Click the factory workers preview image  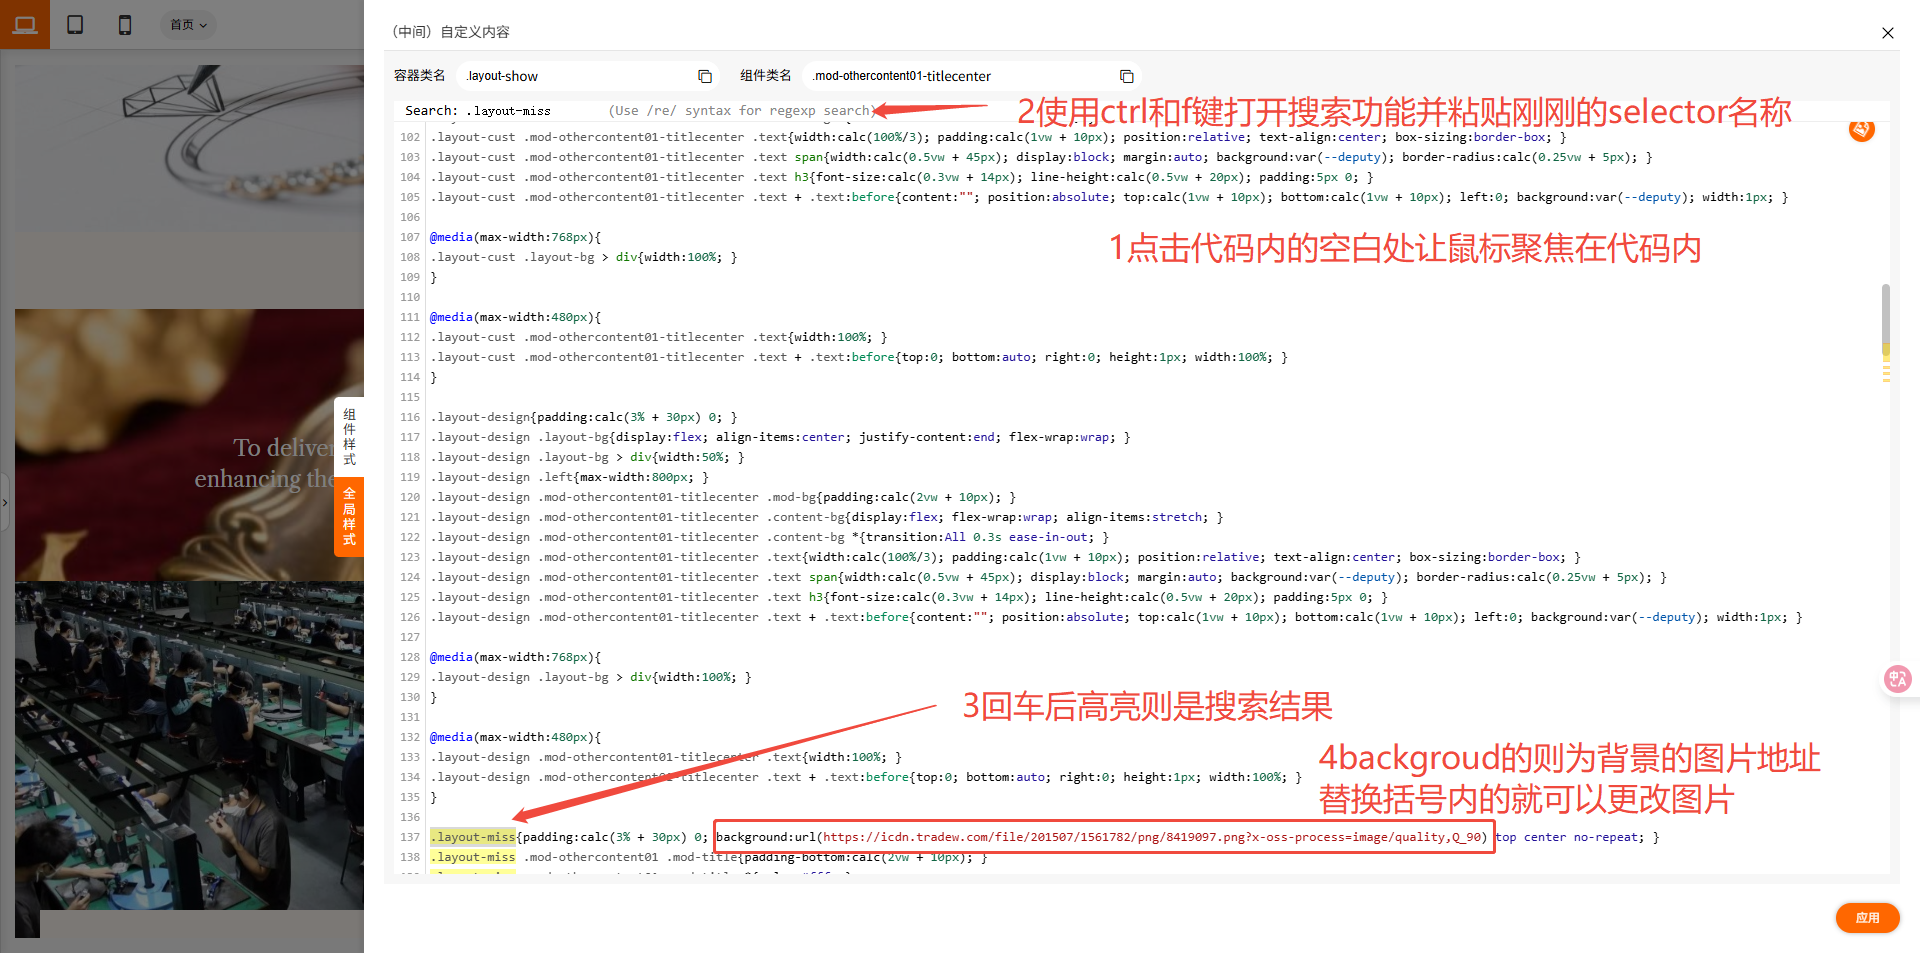[x=190, y=745]
